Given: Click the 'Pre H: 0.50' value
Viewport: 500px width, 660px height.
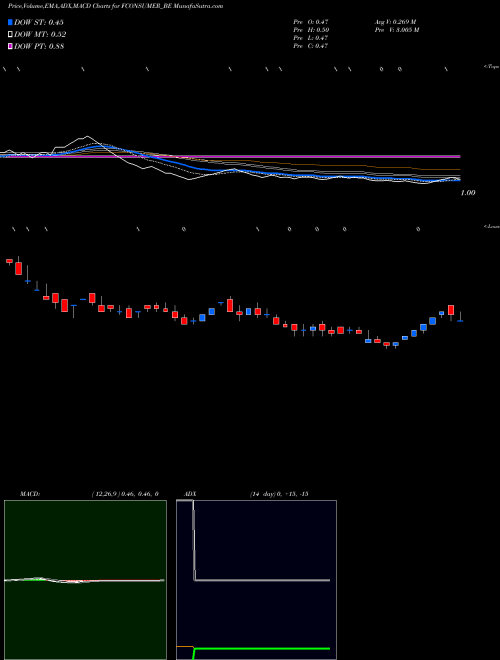Looking at the screenshot, I should (x=311, y=30).
